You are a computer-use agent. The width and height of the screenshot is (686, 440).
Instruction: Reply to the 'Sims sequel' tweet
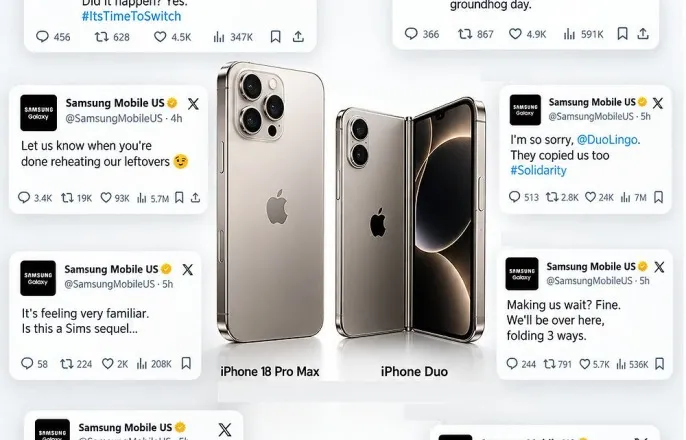click(x=27, y=363)
